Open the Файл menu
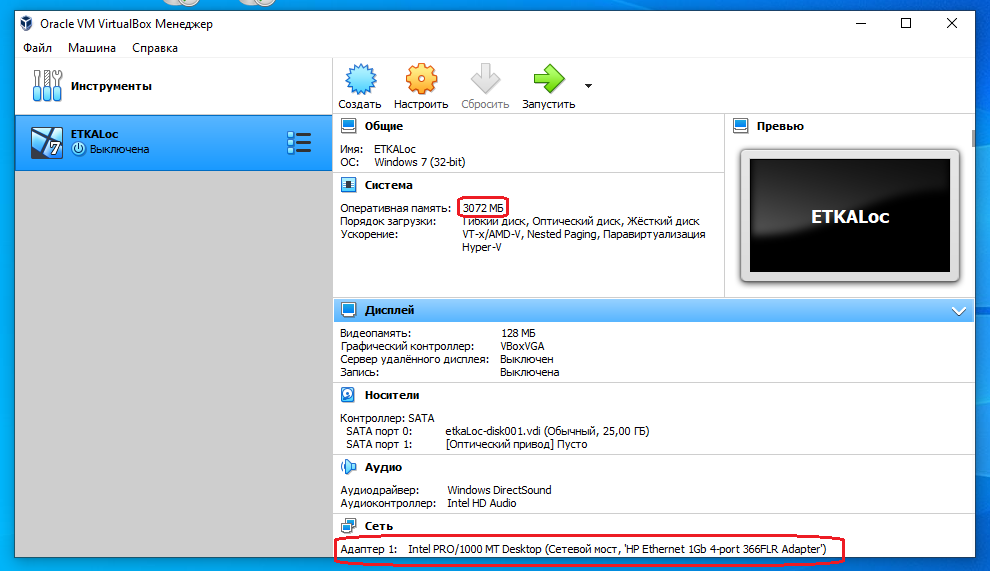 click(x=37, y=48)
